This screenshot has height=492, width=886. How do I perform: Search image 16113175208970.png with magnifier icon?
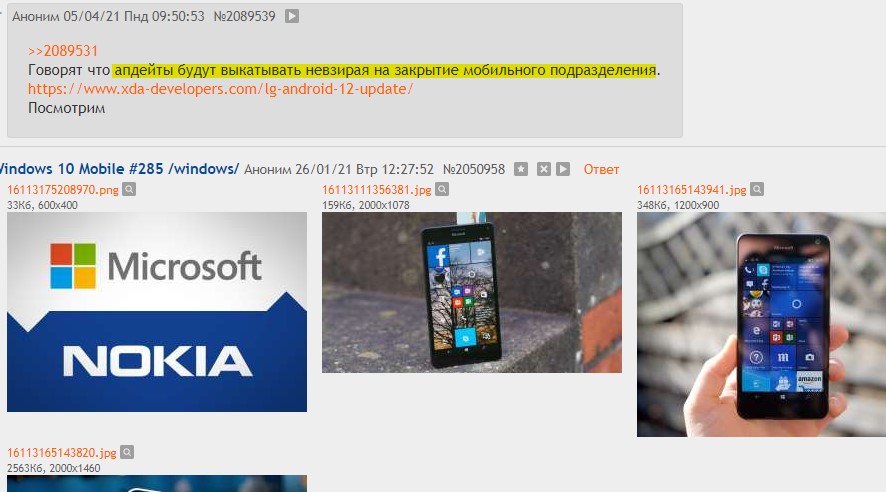[129, 189]
